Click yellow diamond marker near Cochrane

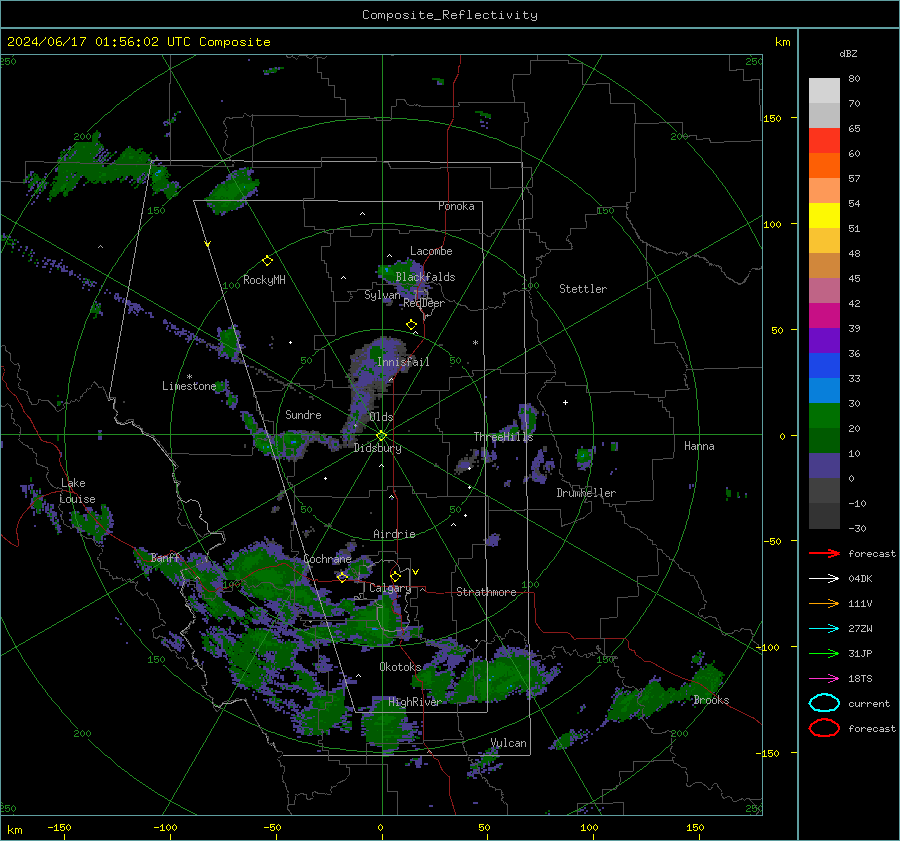pos(343,577)
